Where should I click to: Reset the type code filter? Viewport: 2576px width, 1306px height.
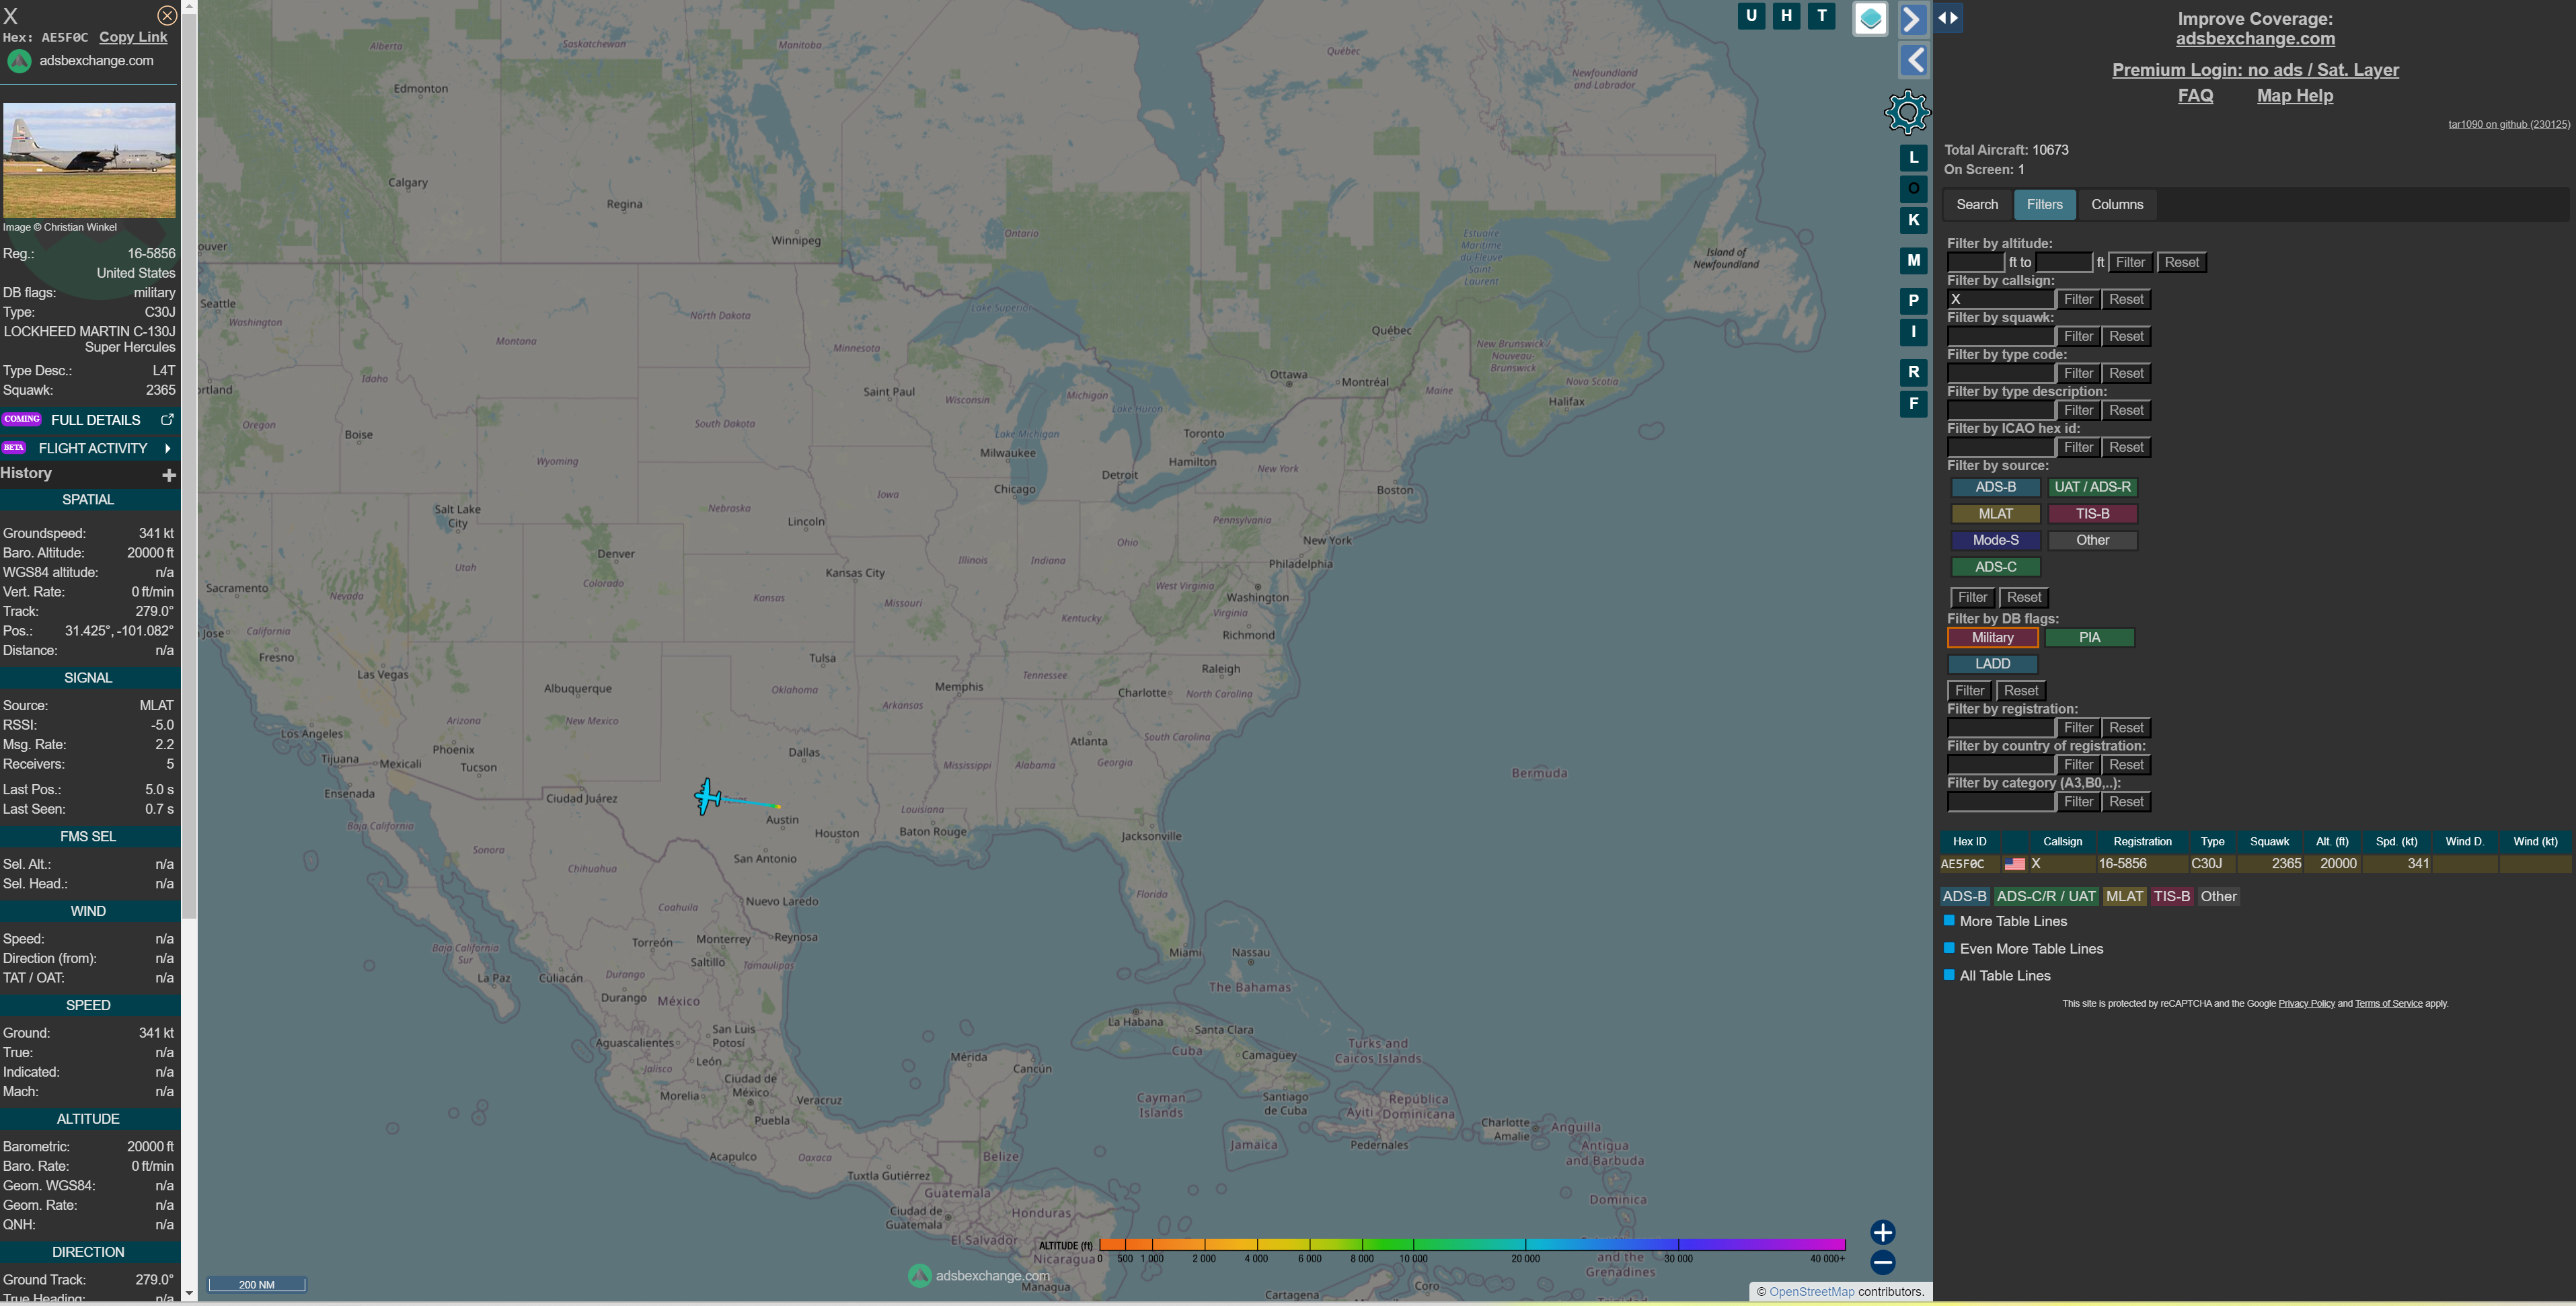point(2125,373)
